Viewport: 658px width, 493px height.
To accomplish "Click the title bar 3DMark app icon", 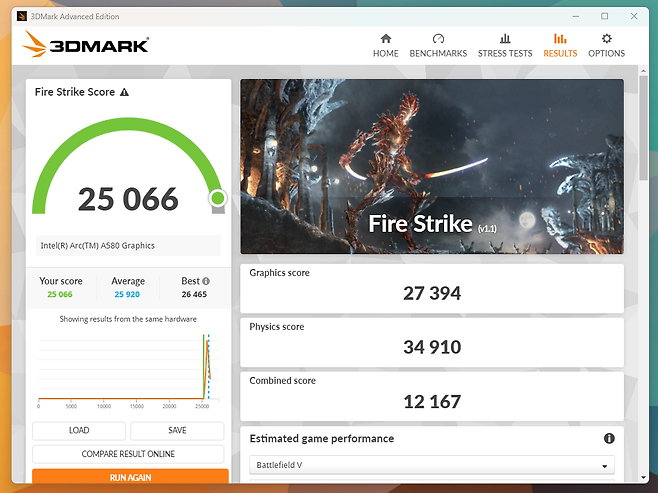I will pos(21,15).
